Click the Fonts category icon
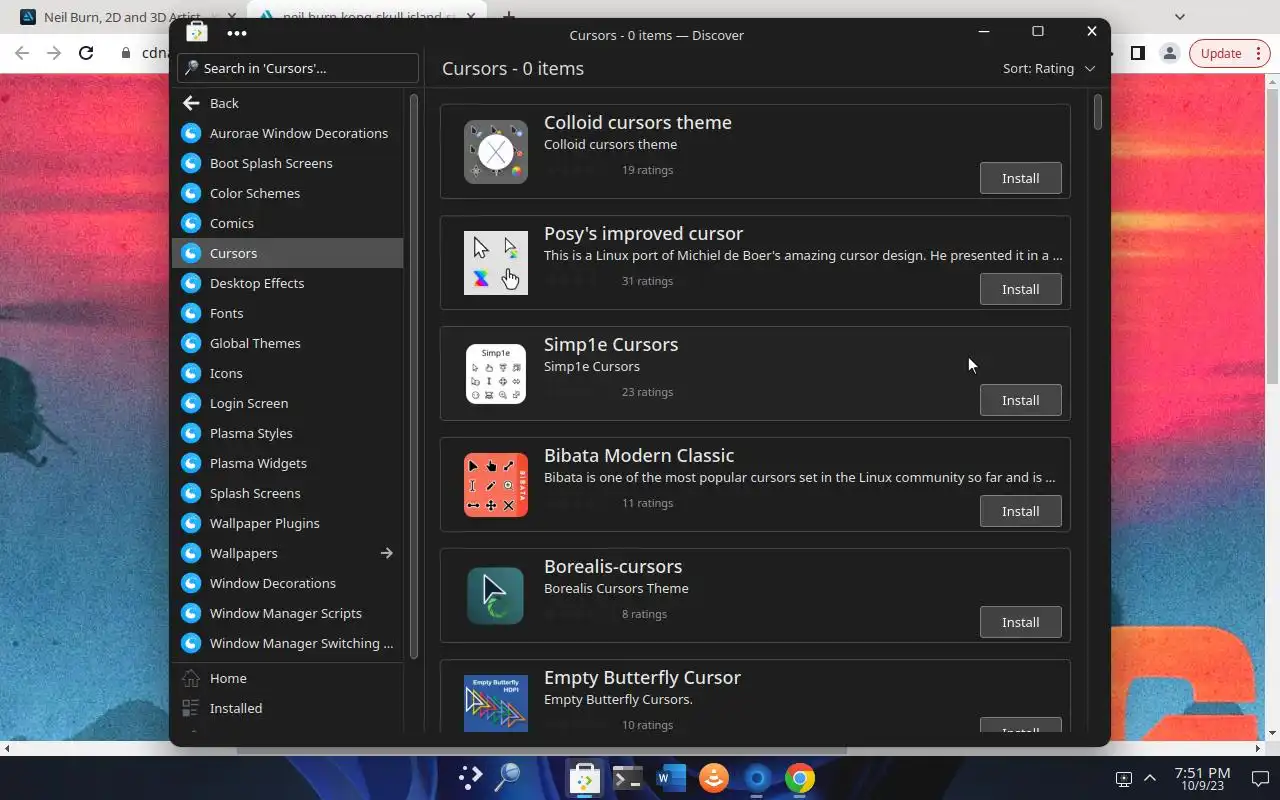1280x800 pixels. [191, 313]
